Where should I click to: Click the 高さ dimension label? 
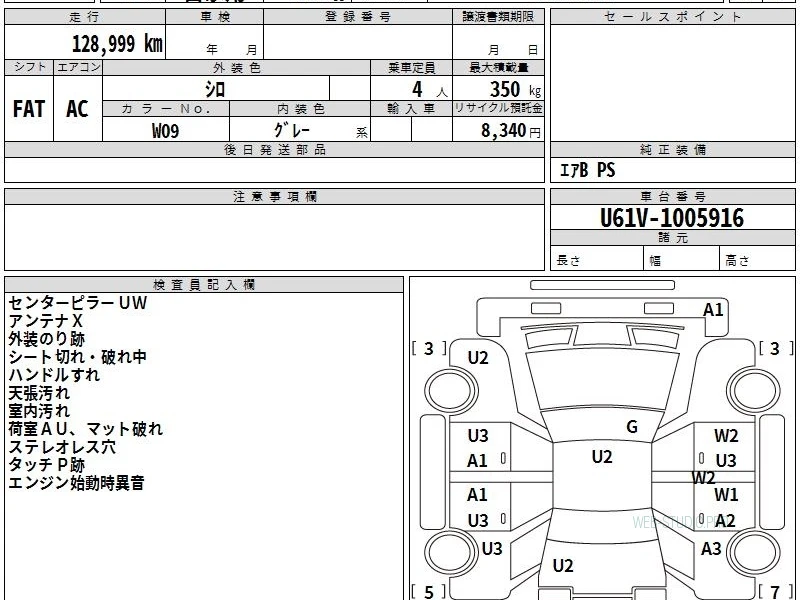(x=737, y=261)
